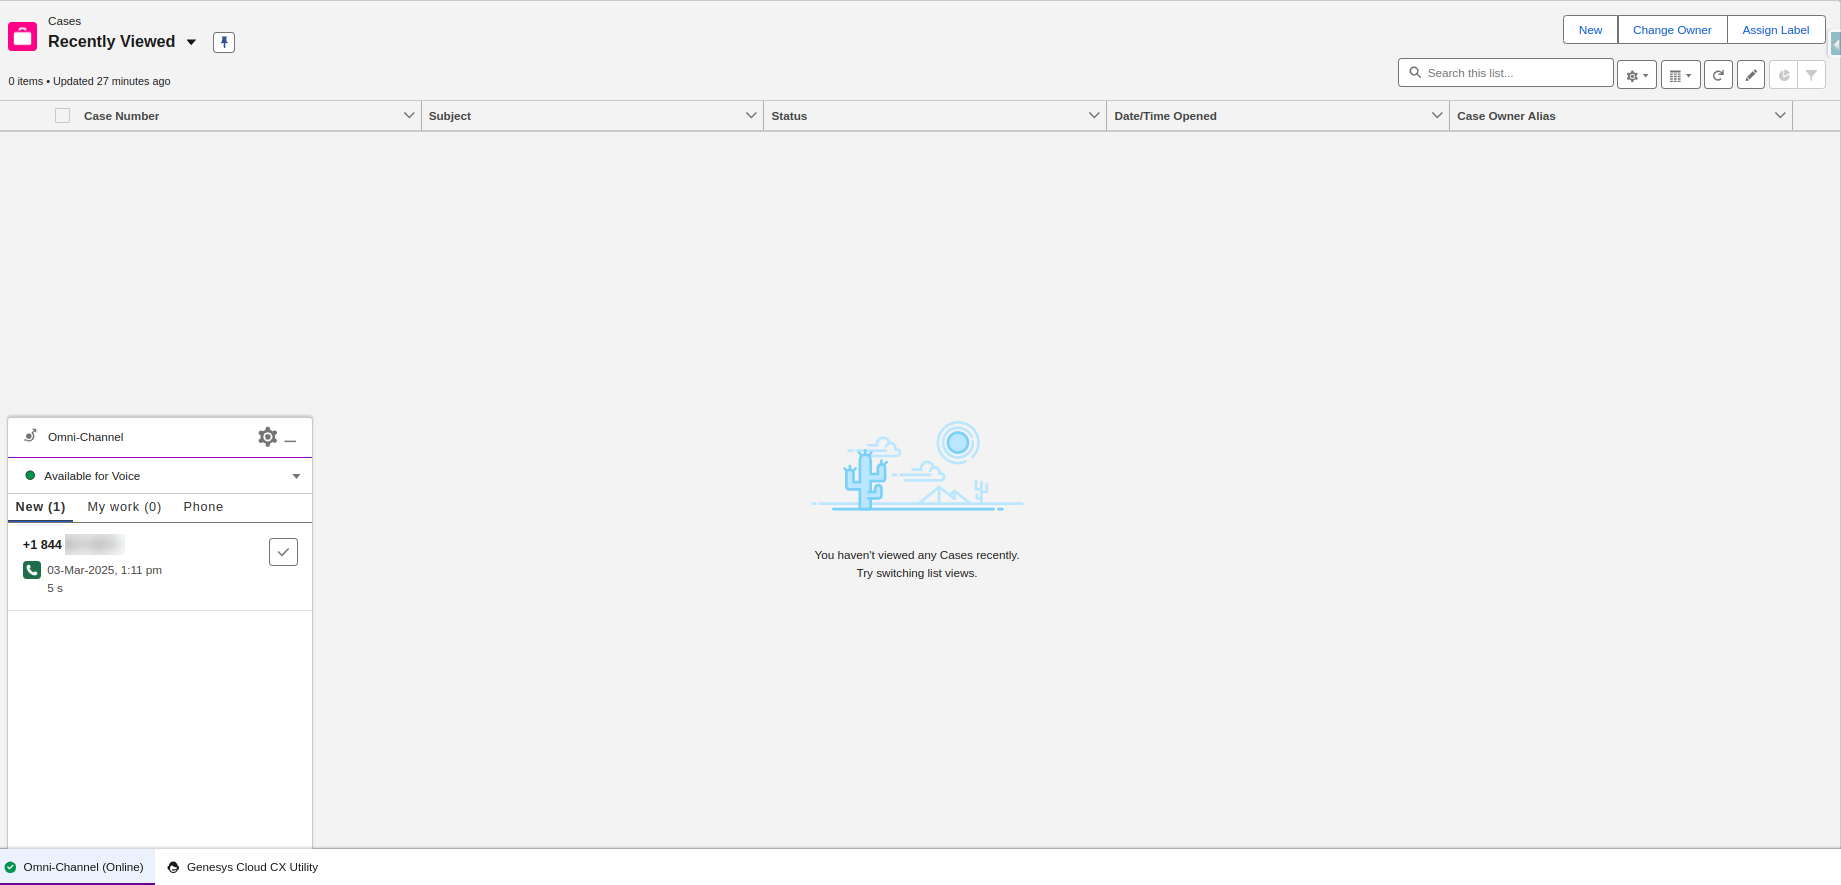
Task: Switch to the Phone tab
Action: pyautogui.click(x=203, y=507)
